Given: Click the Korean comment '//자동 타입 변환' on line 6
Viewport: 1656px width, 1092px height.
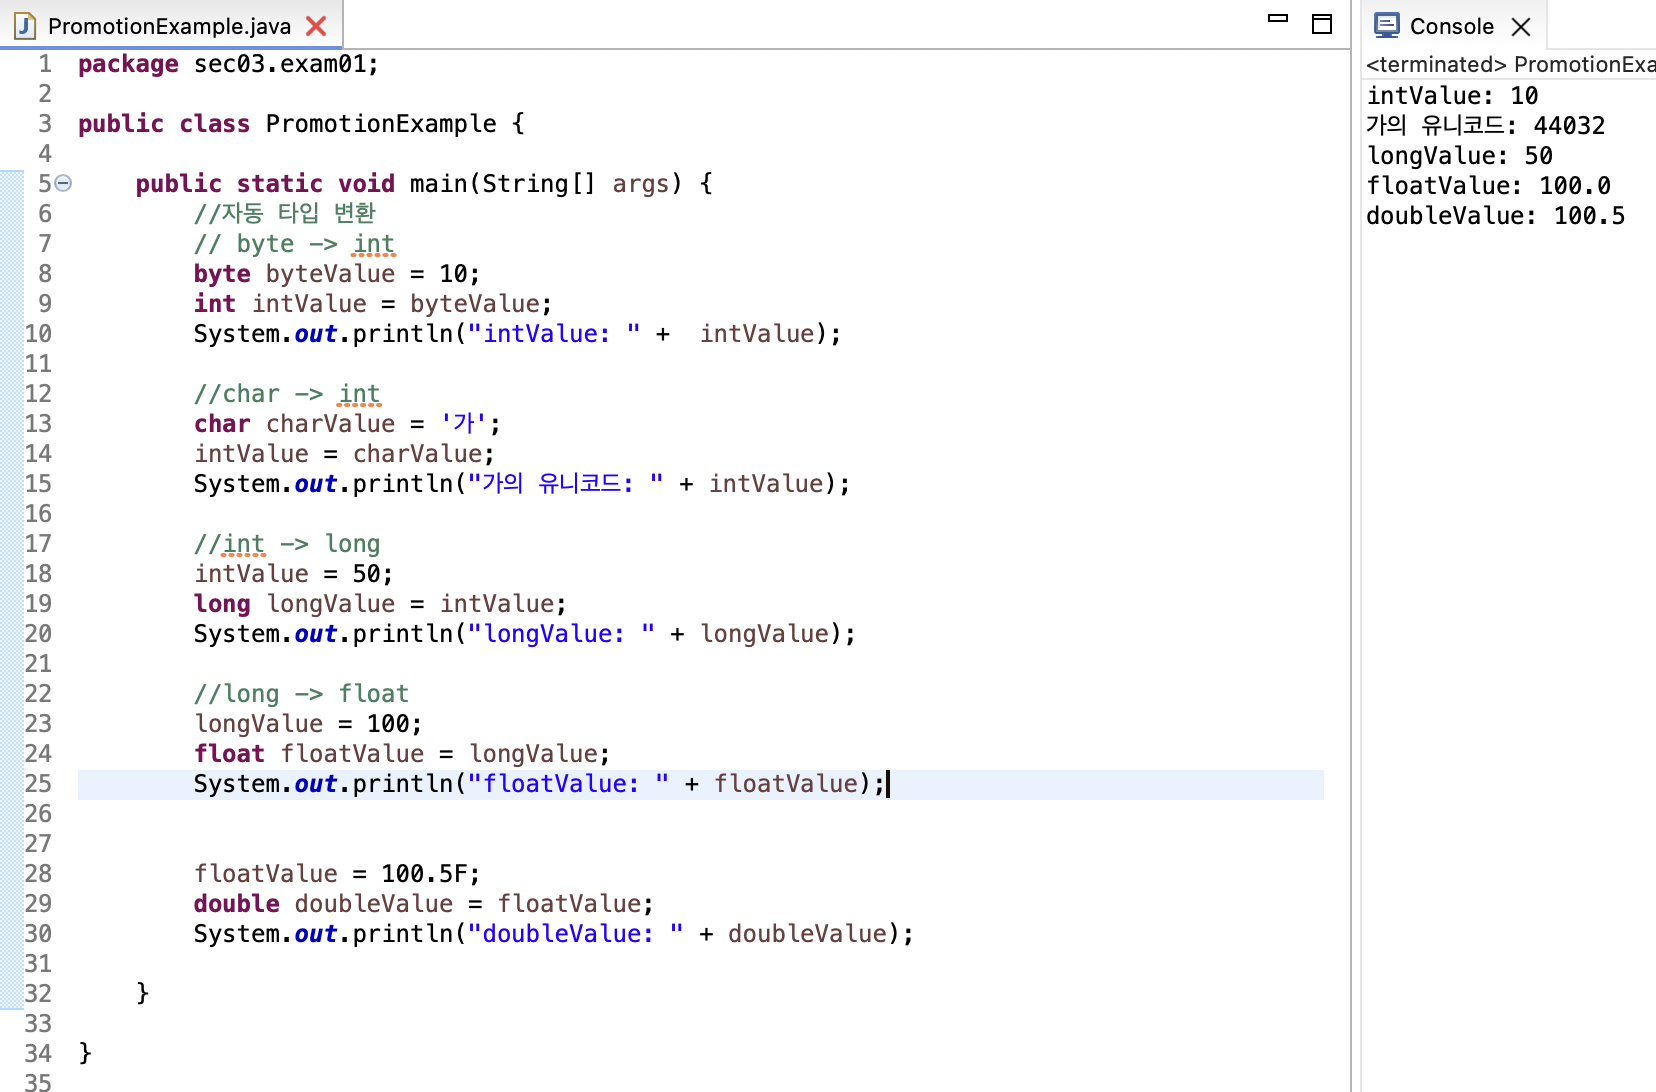Looking at the screenshot, I should [285, 214].
